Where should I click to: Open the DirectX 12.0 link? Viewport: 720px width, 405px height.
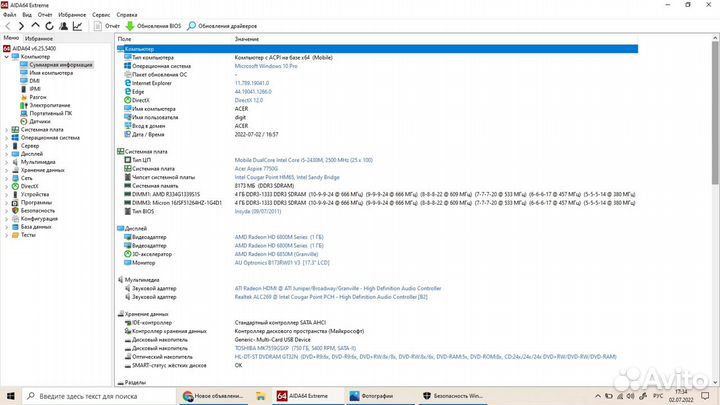(x=248, y=100)
